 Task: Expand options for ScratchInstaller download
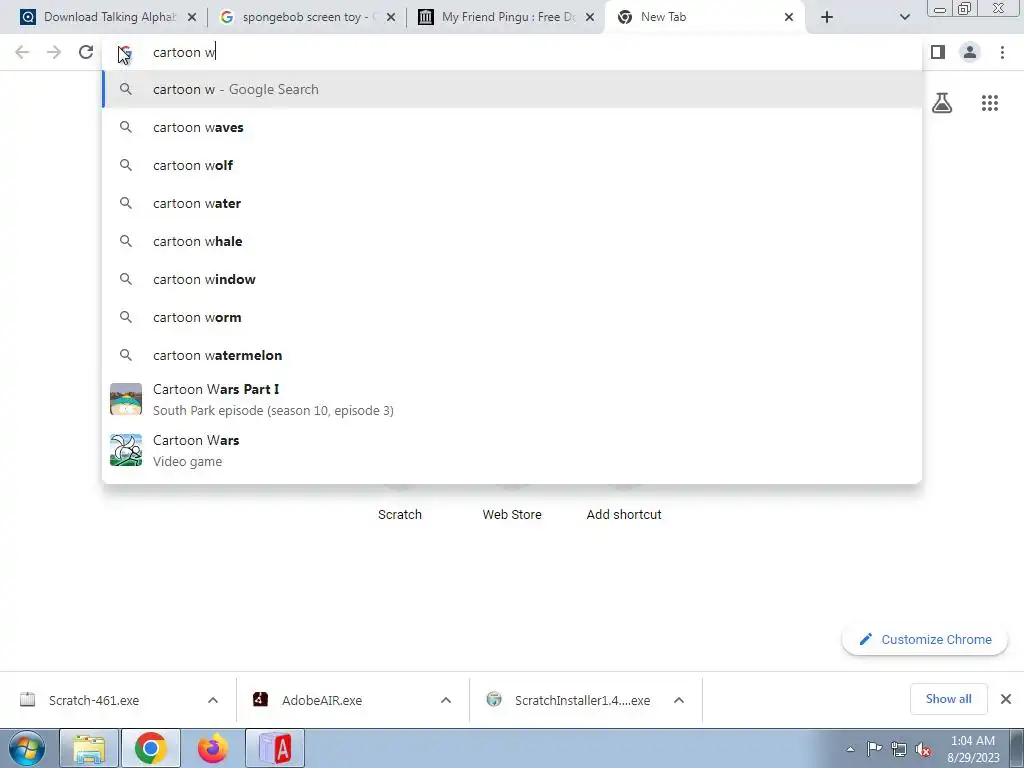coord(679,700)
